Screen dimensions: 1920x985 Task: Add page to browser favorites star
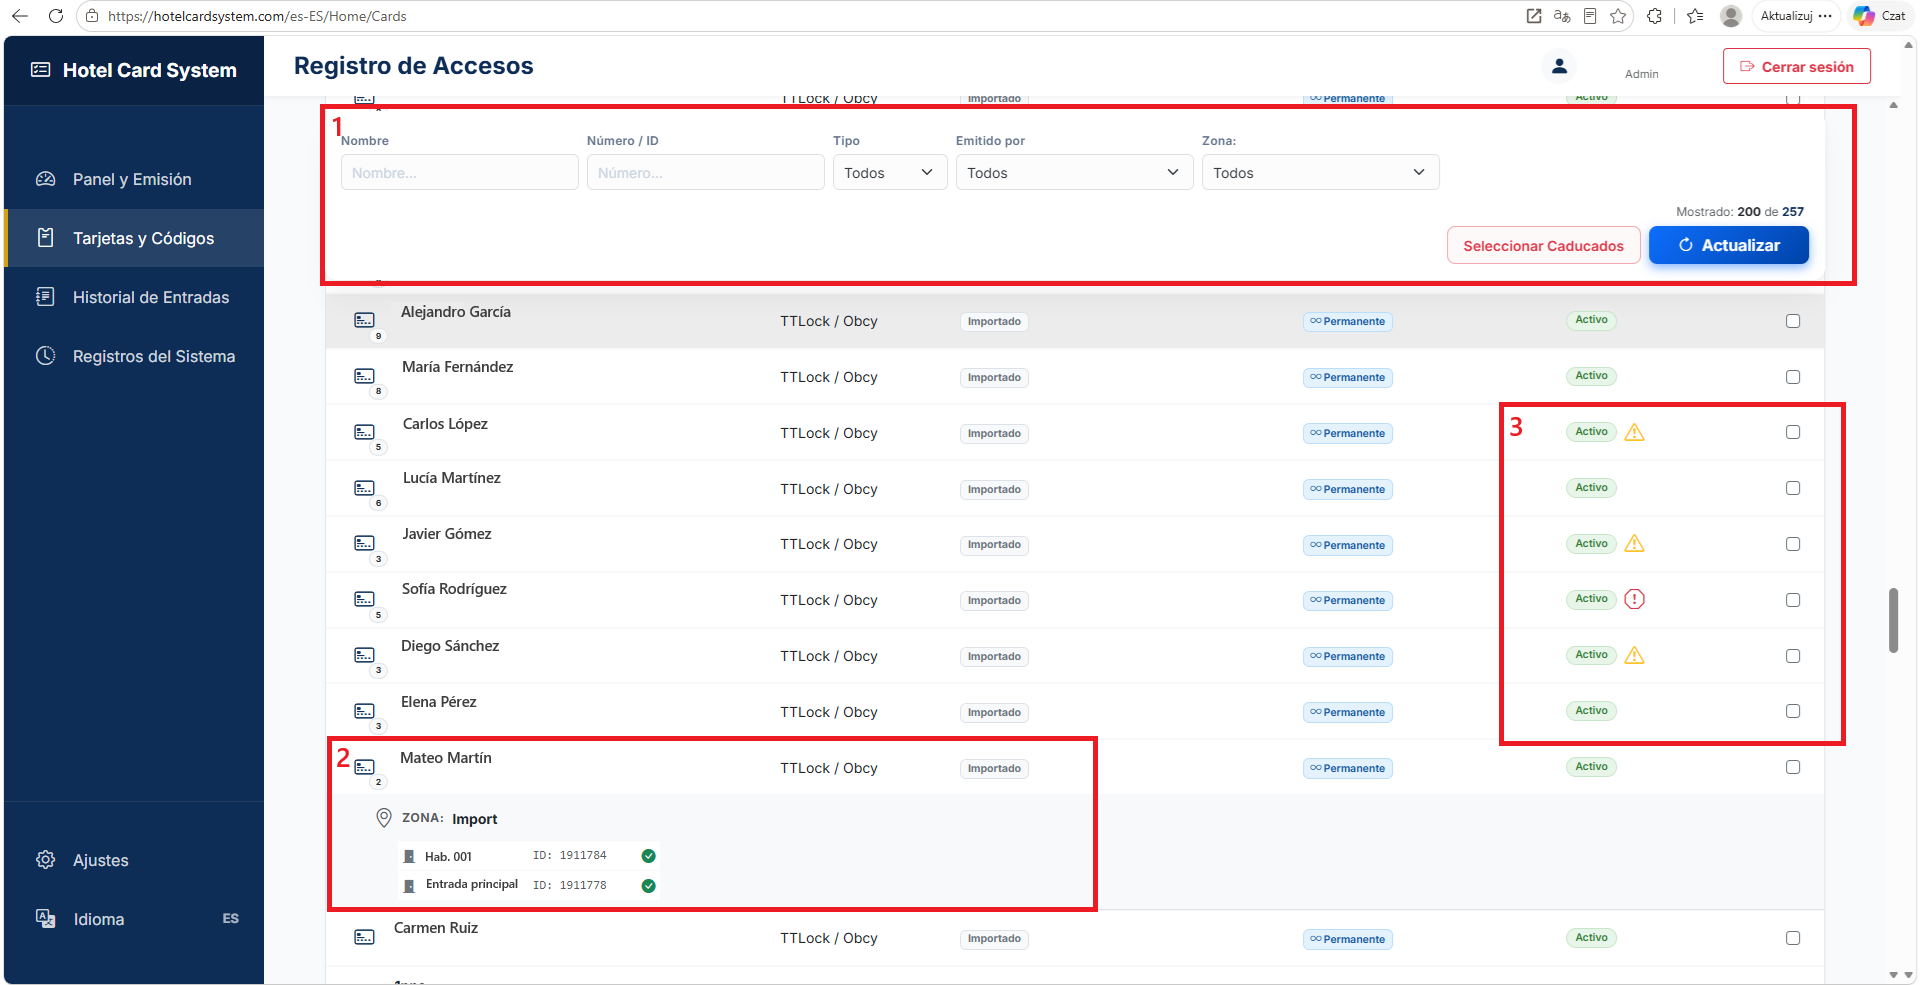pyautogui.click(x=1618, y=16)
